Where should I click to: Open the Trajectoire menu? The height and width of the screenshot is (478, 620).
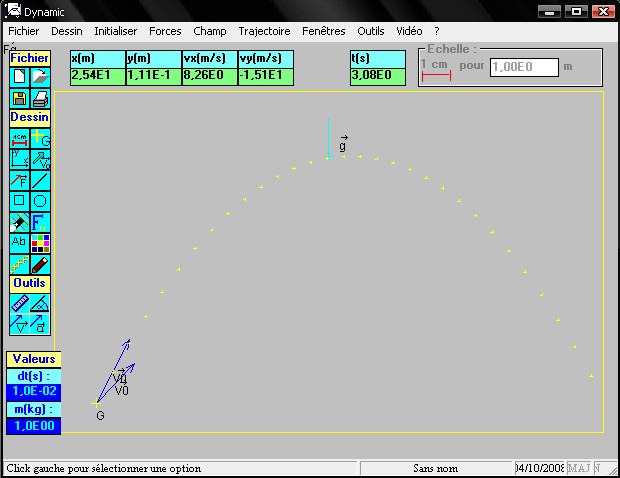(x=264, y=31)
